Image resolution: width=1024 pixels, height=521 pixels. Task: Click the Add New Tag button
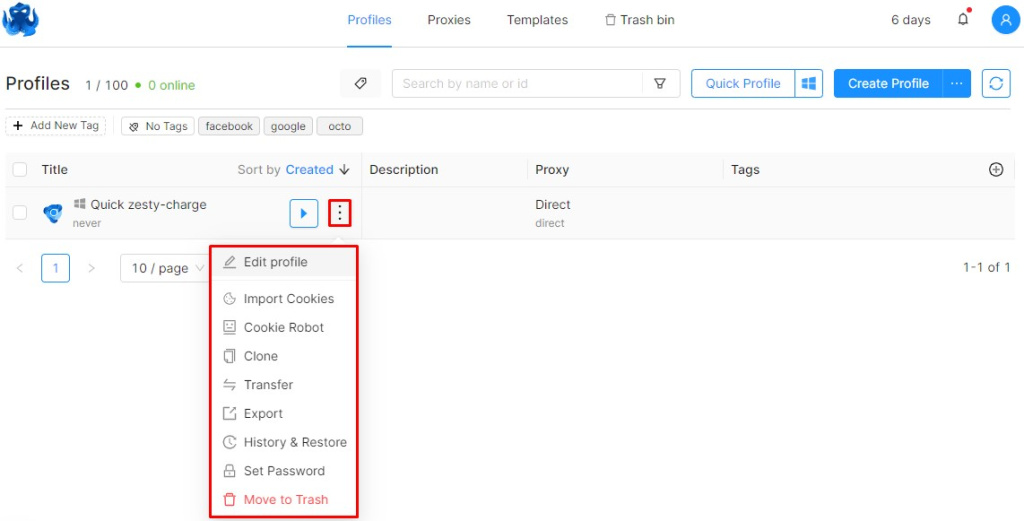56,125
